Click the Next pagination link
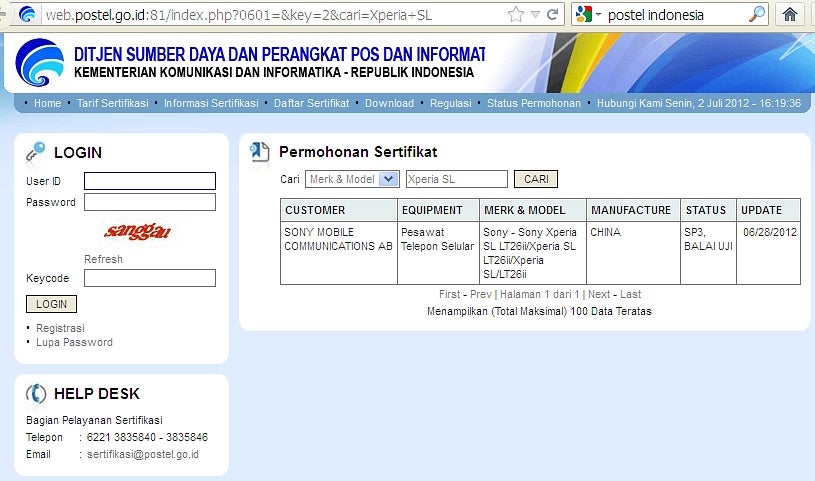815x481 pixels. [x=599, y=294]
